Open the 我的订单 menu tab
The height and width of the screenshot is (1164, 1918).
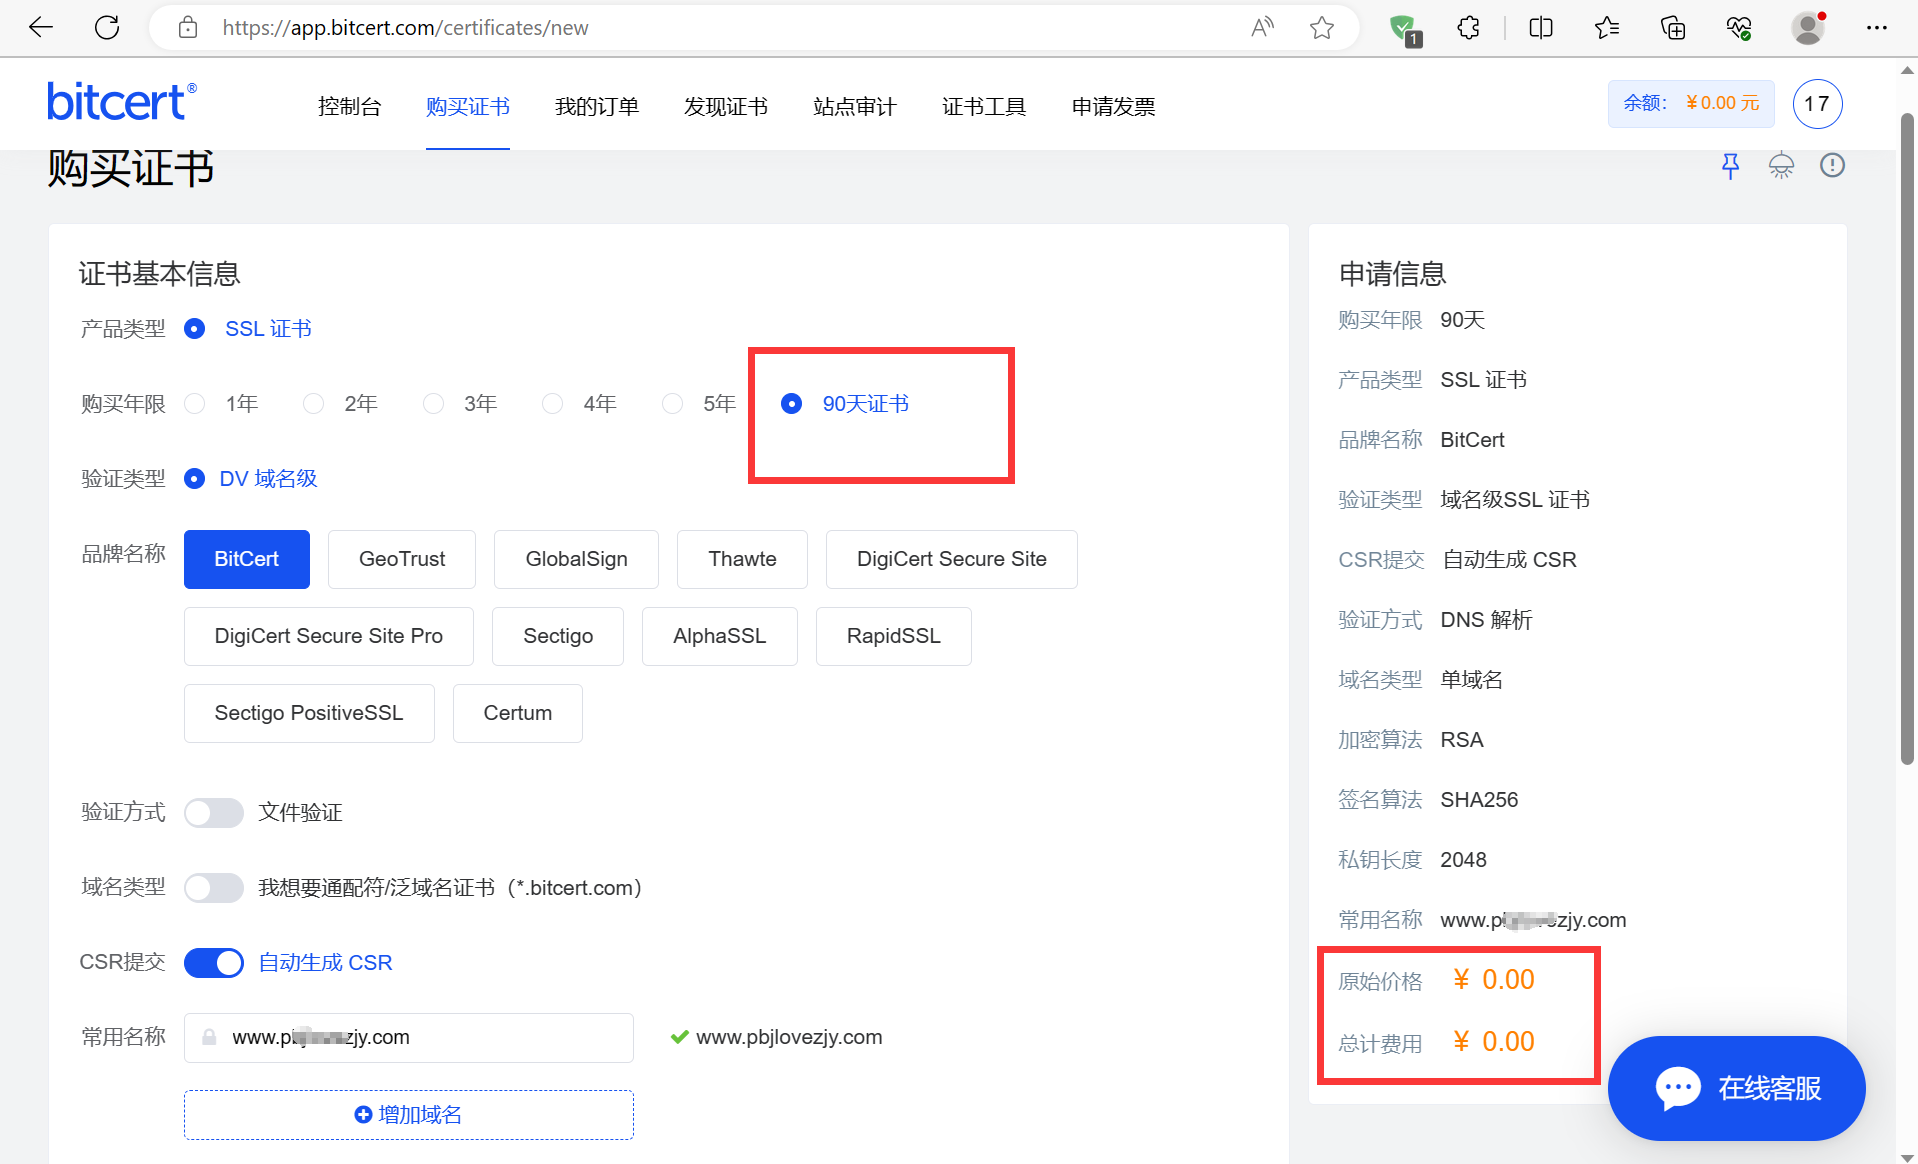(597, 106)
